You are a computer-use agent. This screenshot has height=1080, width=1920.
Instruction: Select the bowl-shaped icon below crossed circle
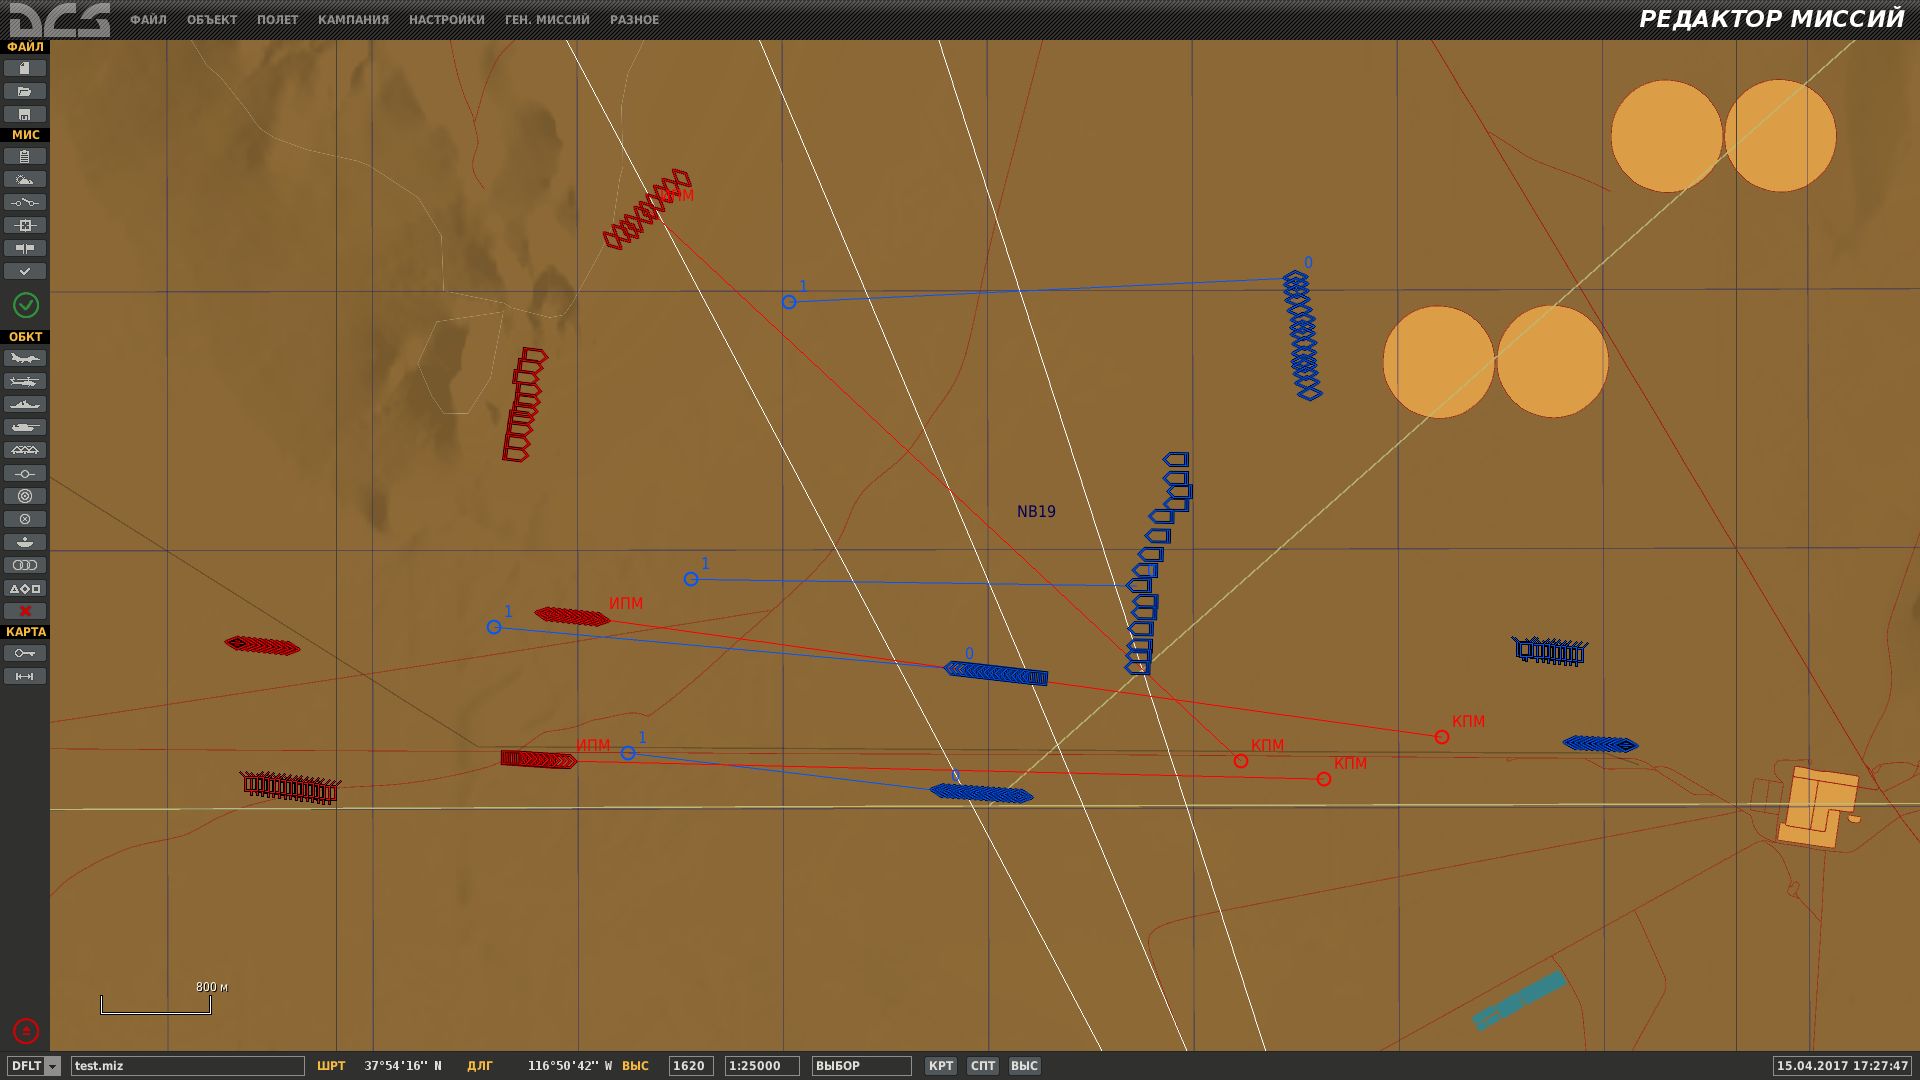click(25, 542)
